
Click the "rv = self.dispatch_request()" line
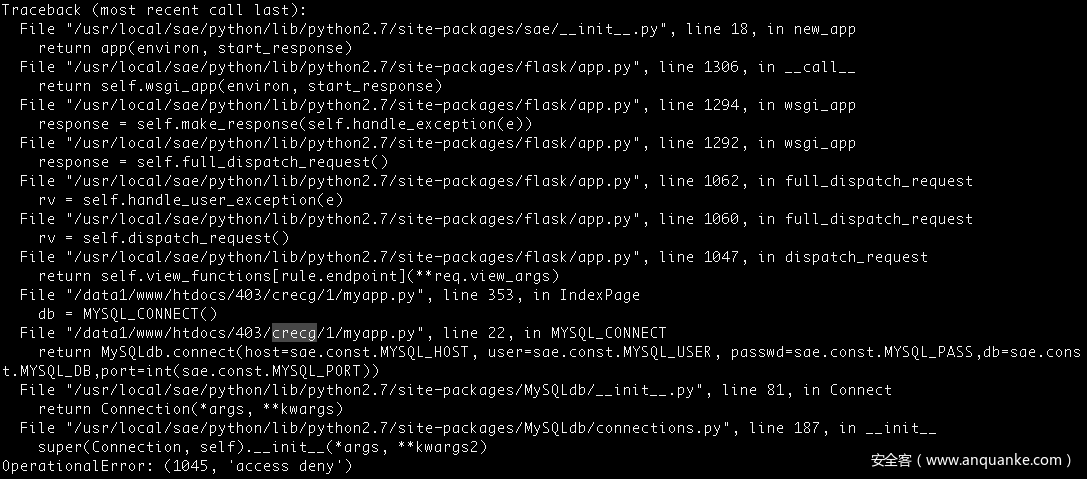pos(163,238)
